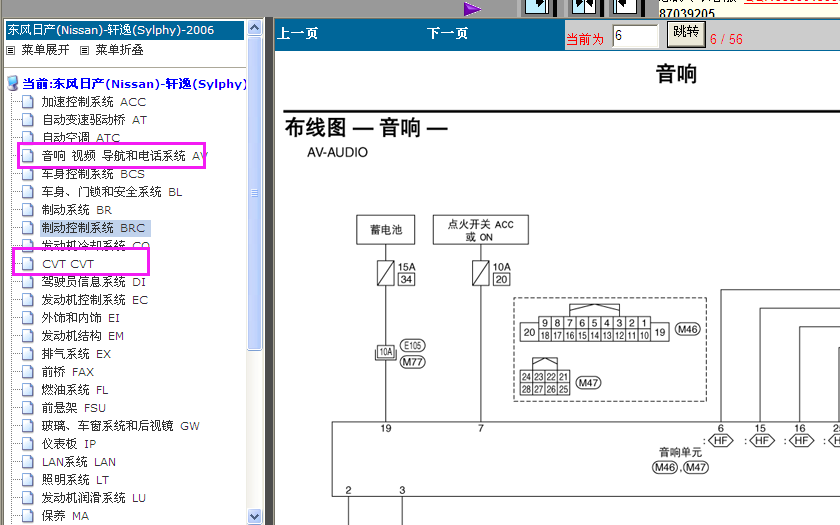Click the page icon next to 自动变速驱动桥 AT
Image resolution: width=840 pixels, height=525 pixels.
pos(28,120)
